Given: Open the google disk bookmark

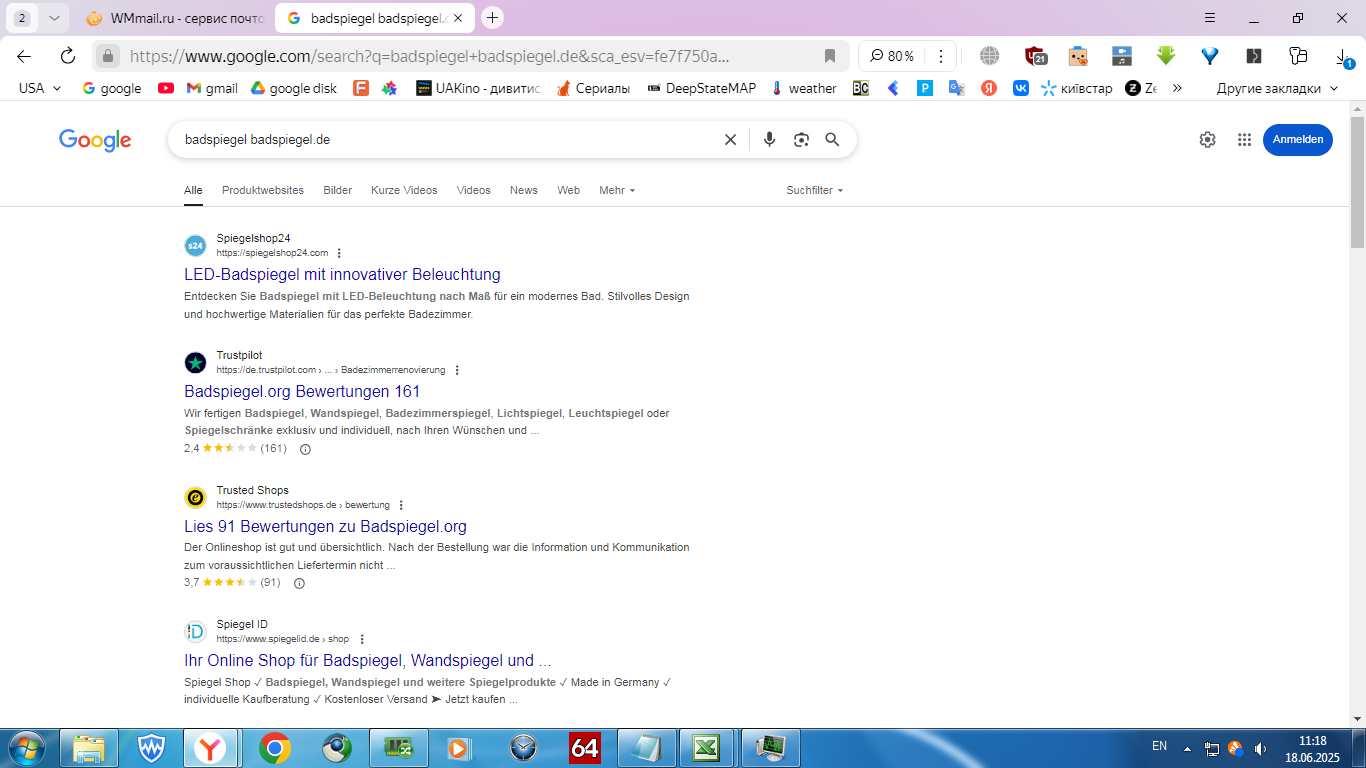Looking at the screenshot, I should coord(293,88).
